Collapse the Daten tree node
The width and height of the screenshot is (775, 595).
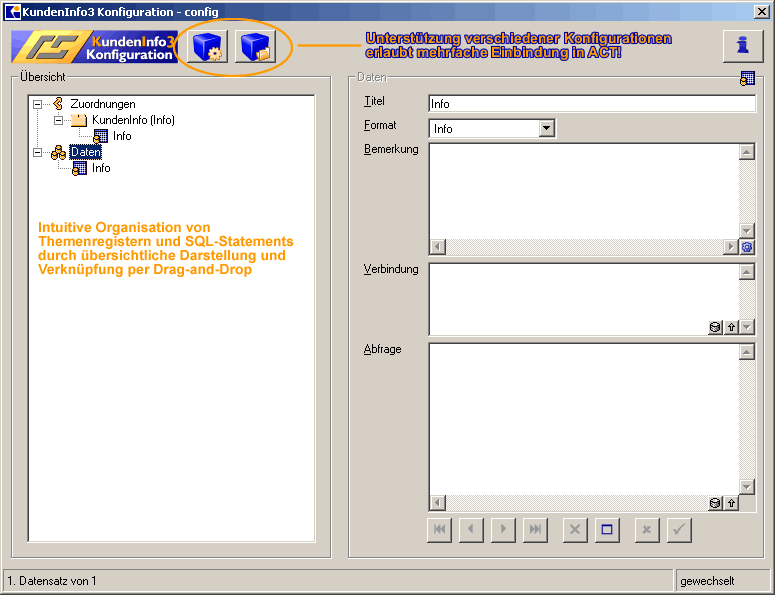click(x=37, y=152)
